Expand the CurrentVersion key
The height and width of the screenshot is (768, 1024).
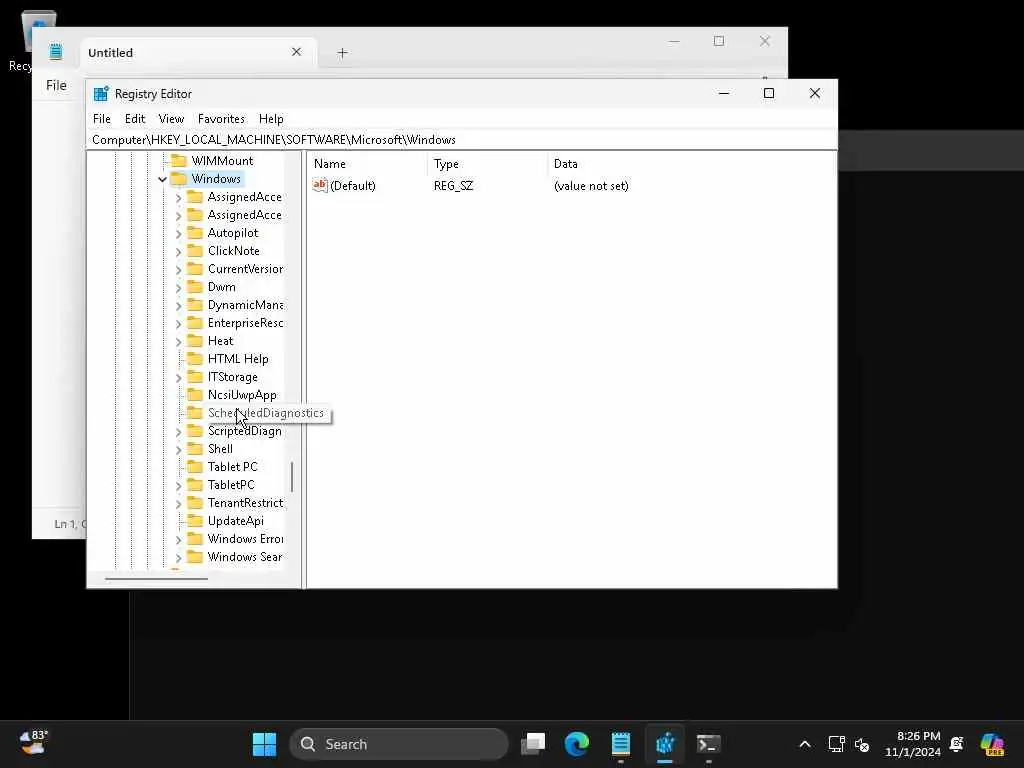[178, 269]
